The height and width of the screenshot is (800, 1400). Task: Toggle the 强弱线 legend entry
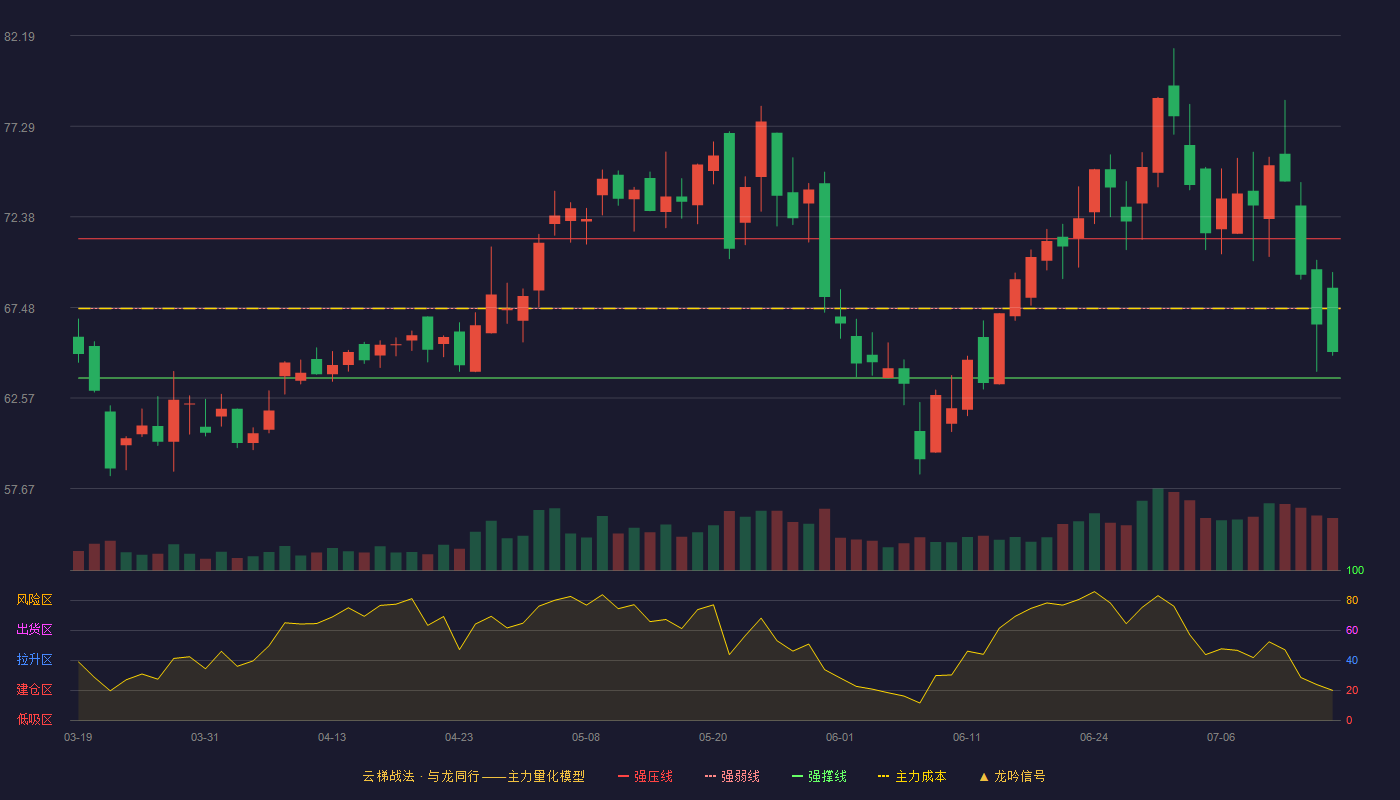coord(732,776)
